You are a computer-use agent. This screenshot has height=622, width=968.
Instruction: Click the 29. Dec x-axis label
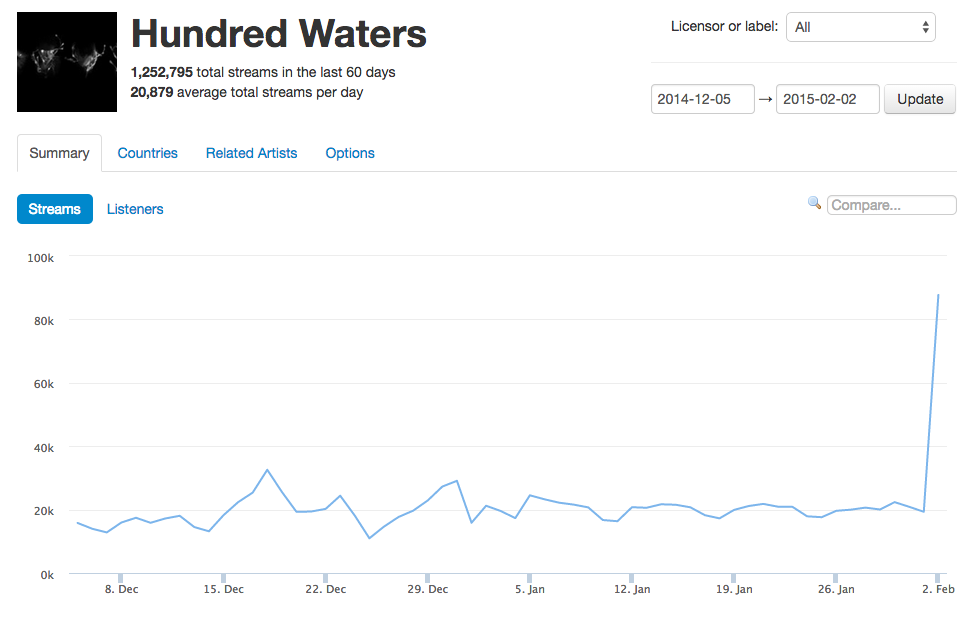pyautogui.click(x=428, y=589)
